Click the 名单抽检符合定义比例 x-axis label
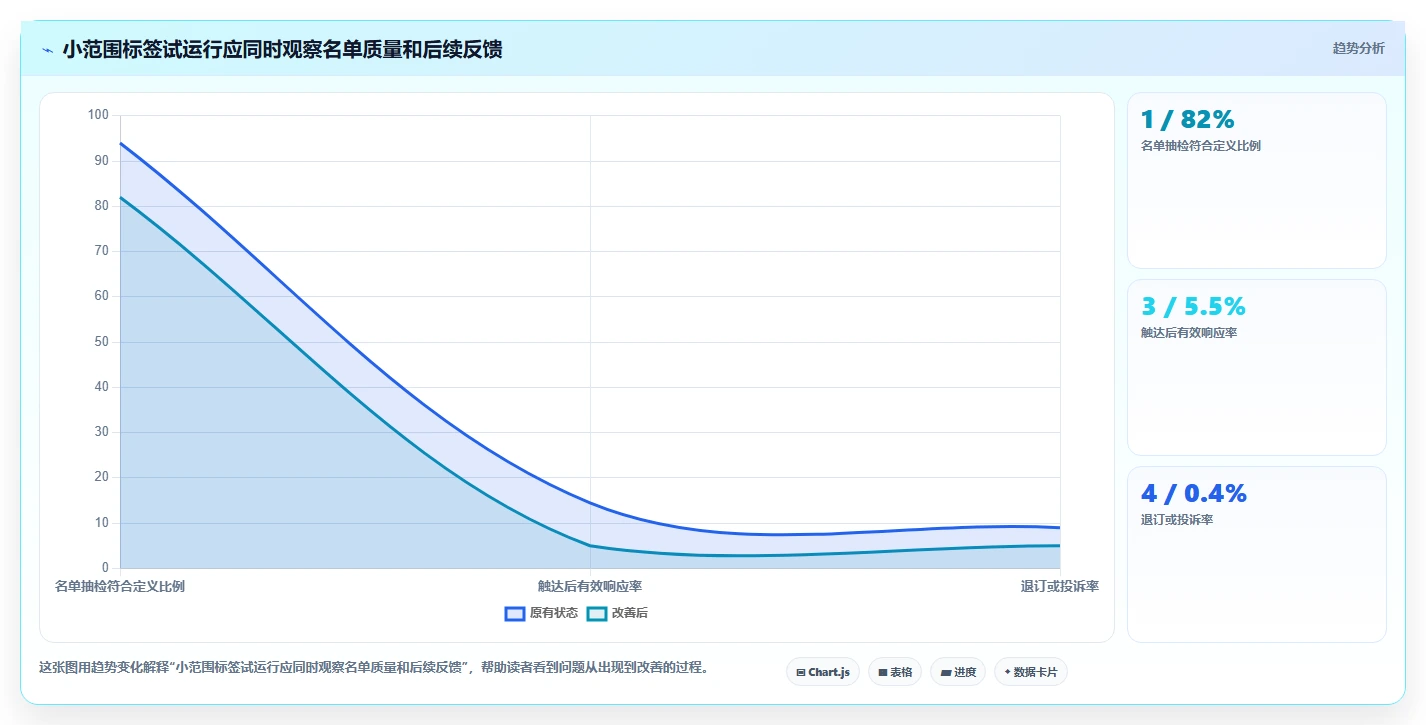Image resolution: width=1426 pixels, height=725 pixels. (120, 586)
